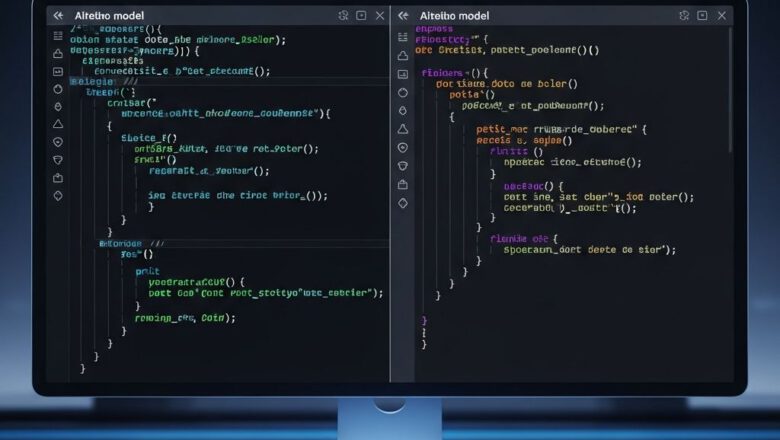Image resolution: width=780 pixels, height=440 pixels.
Task: Click the 'model' title text in the right pane header
Action: tap(474, 16)
